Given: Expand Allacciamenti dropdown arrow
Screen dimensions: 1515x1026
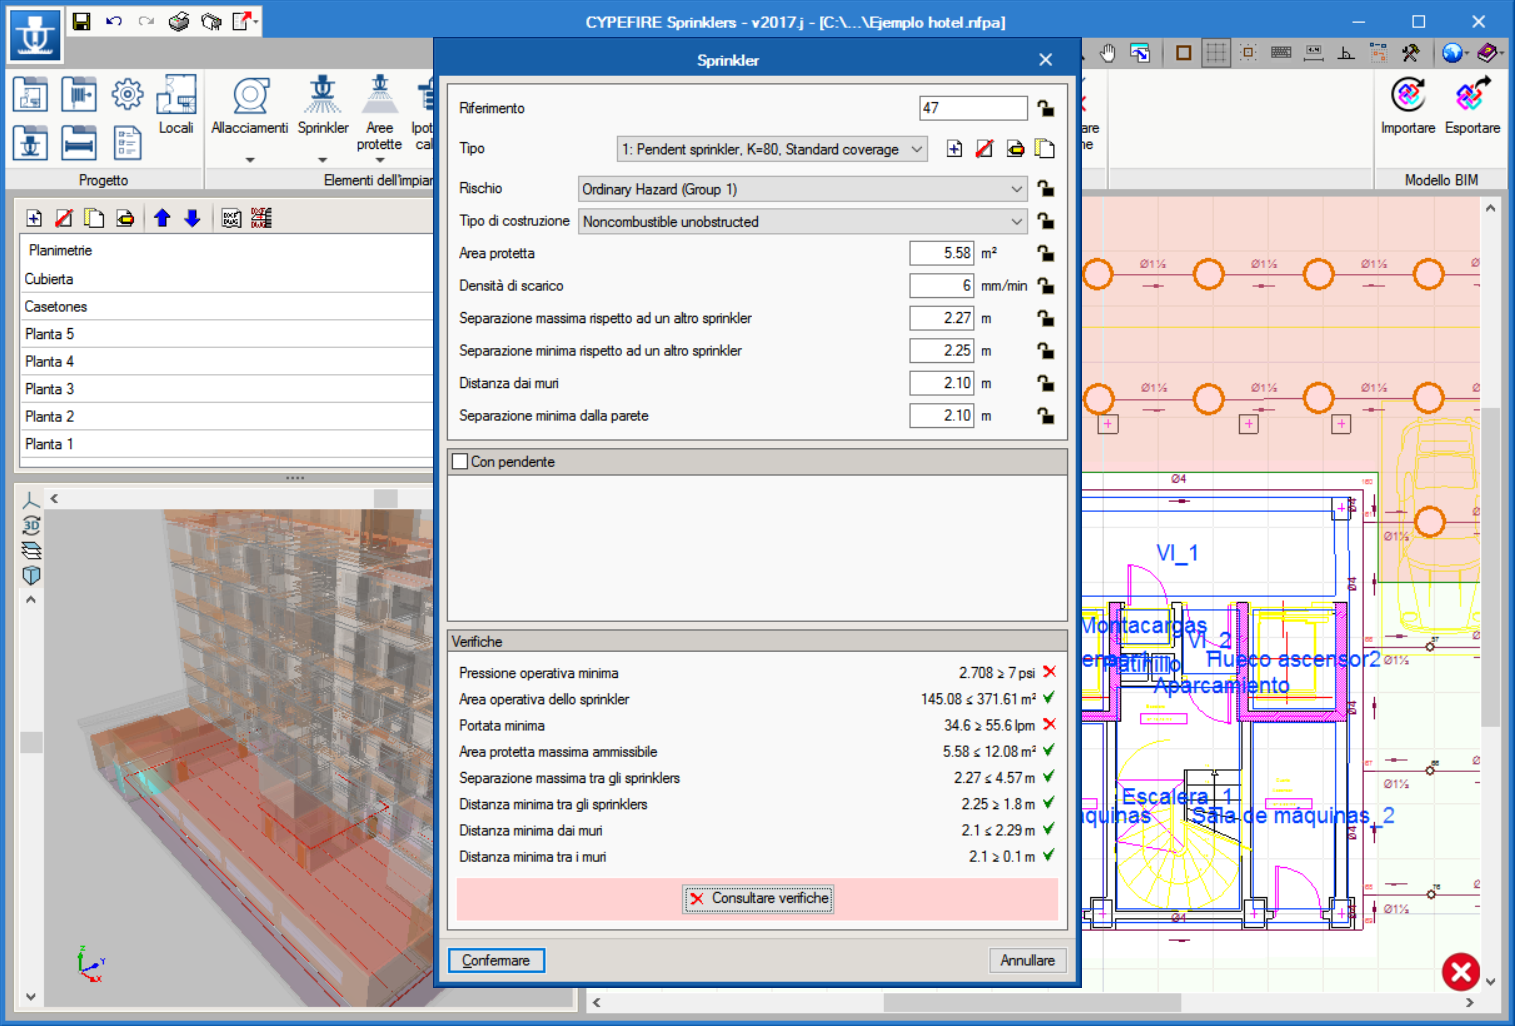Looking at the screenshot, I should point(250,160).
